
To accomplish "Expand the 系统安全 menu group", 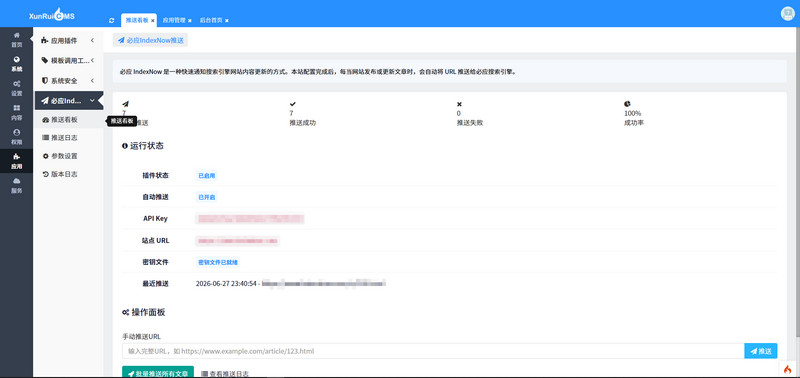I will (68, 81).
